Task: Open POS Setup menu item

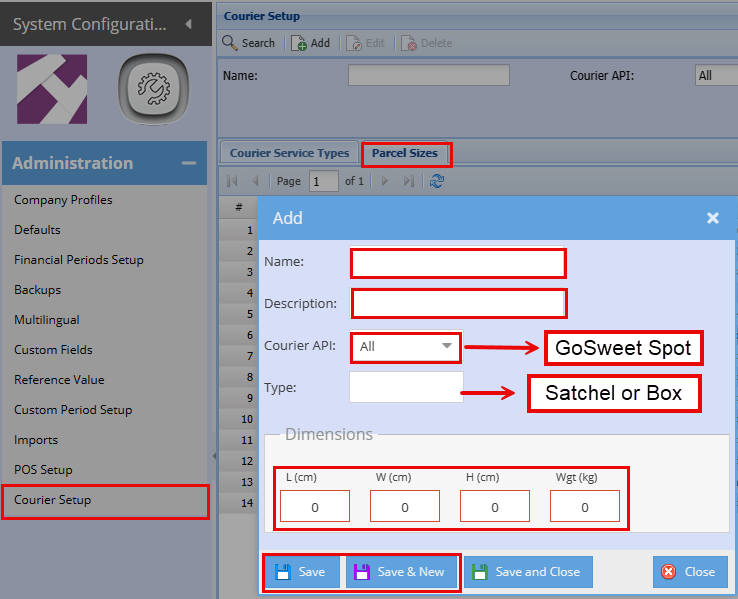Action: tap(43, 470)
